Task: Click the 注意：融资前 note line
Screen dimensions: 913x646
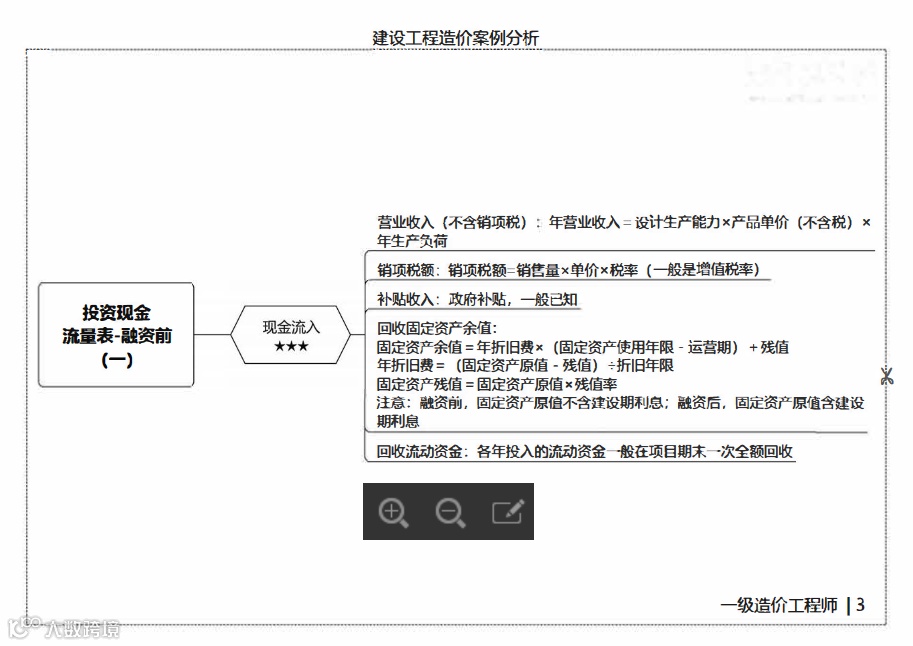Action: click(x=620, y=403)
